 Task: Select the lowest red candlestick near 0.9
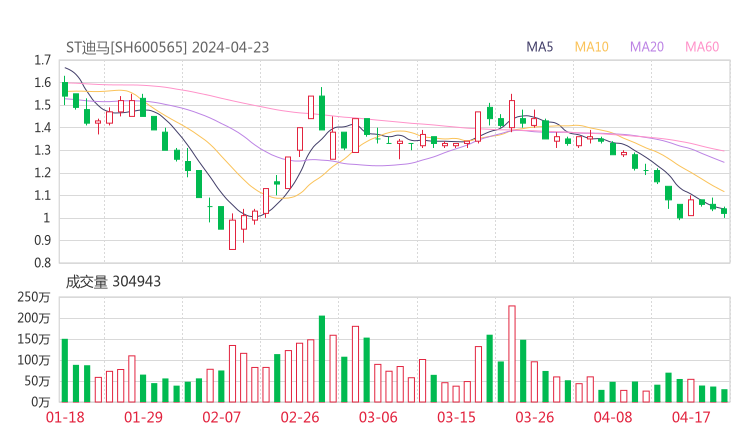pyautogui.click(x=232, y=232)
